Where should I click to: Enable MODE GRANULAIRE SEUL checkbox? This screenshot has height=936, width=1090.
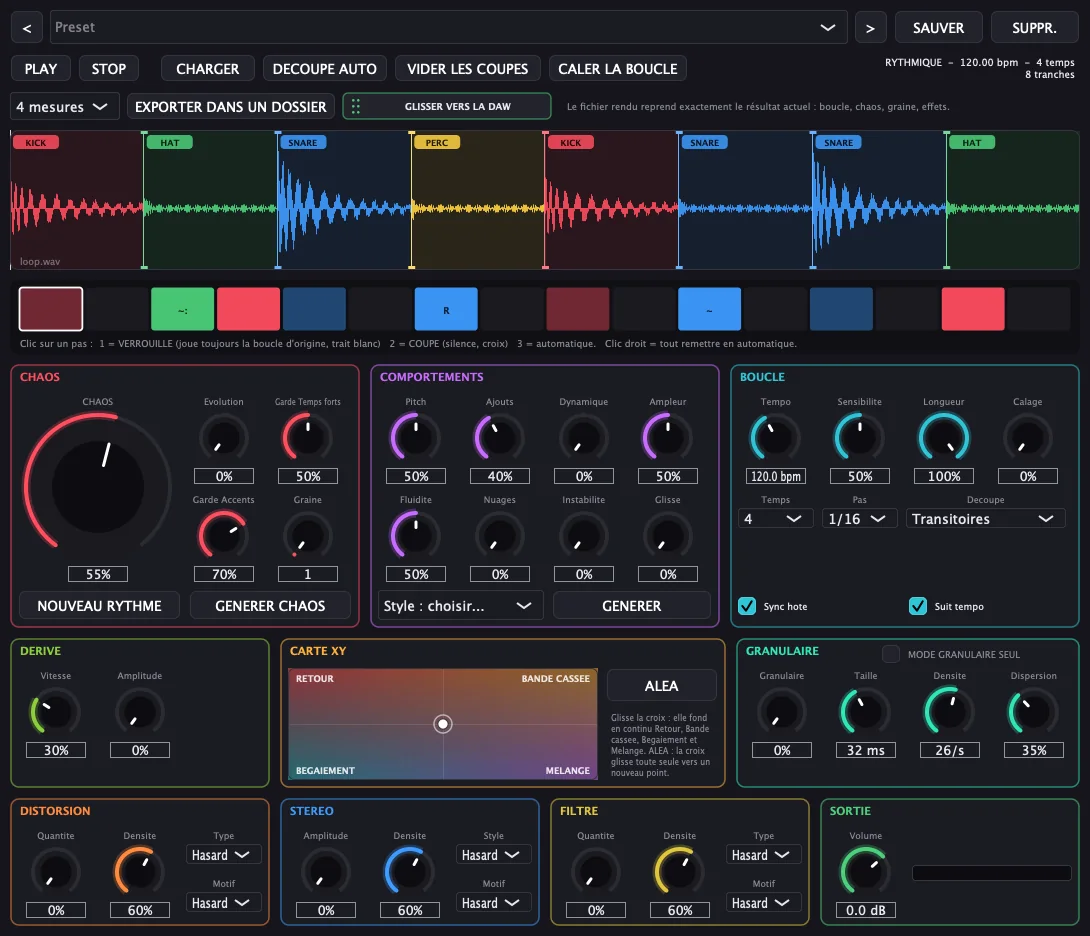[x=891, y=654]
